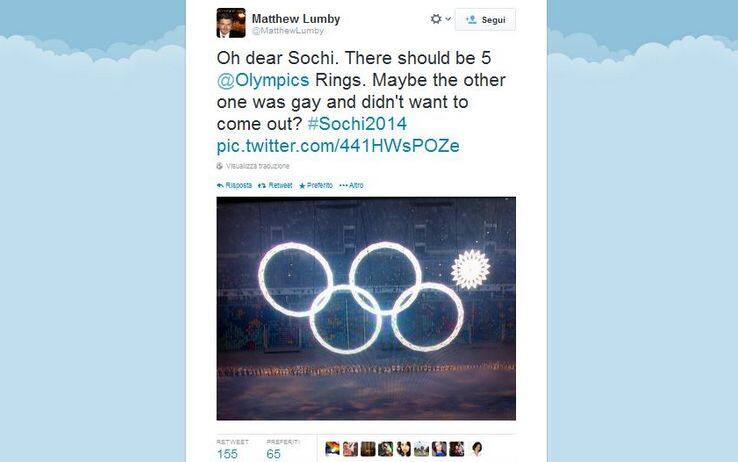Click the Segui follow button
This screenshot has width=738, height=462.
pos(485,20)
